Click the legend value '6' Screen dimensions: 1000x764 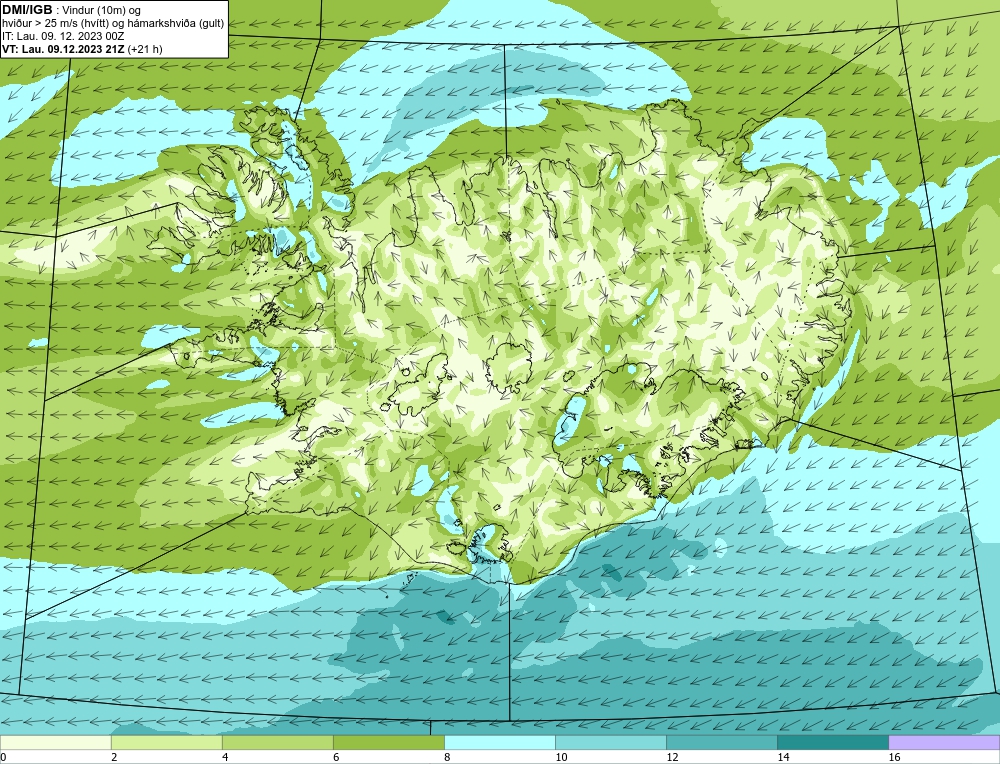[x=336, y=757]
